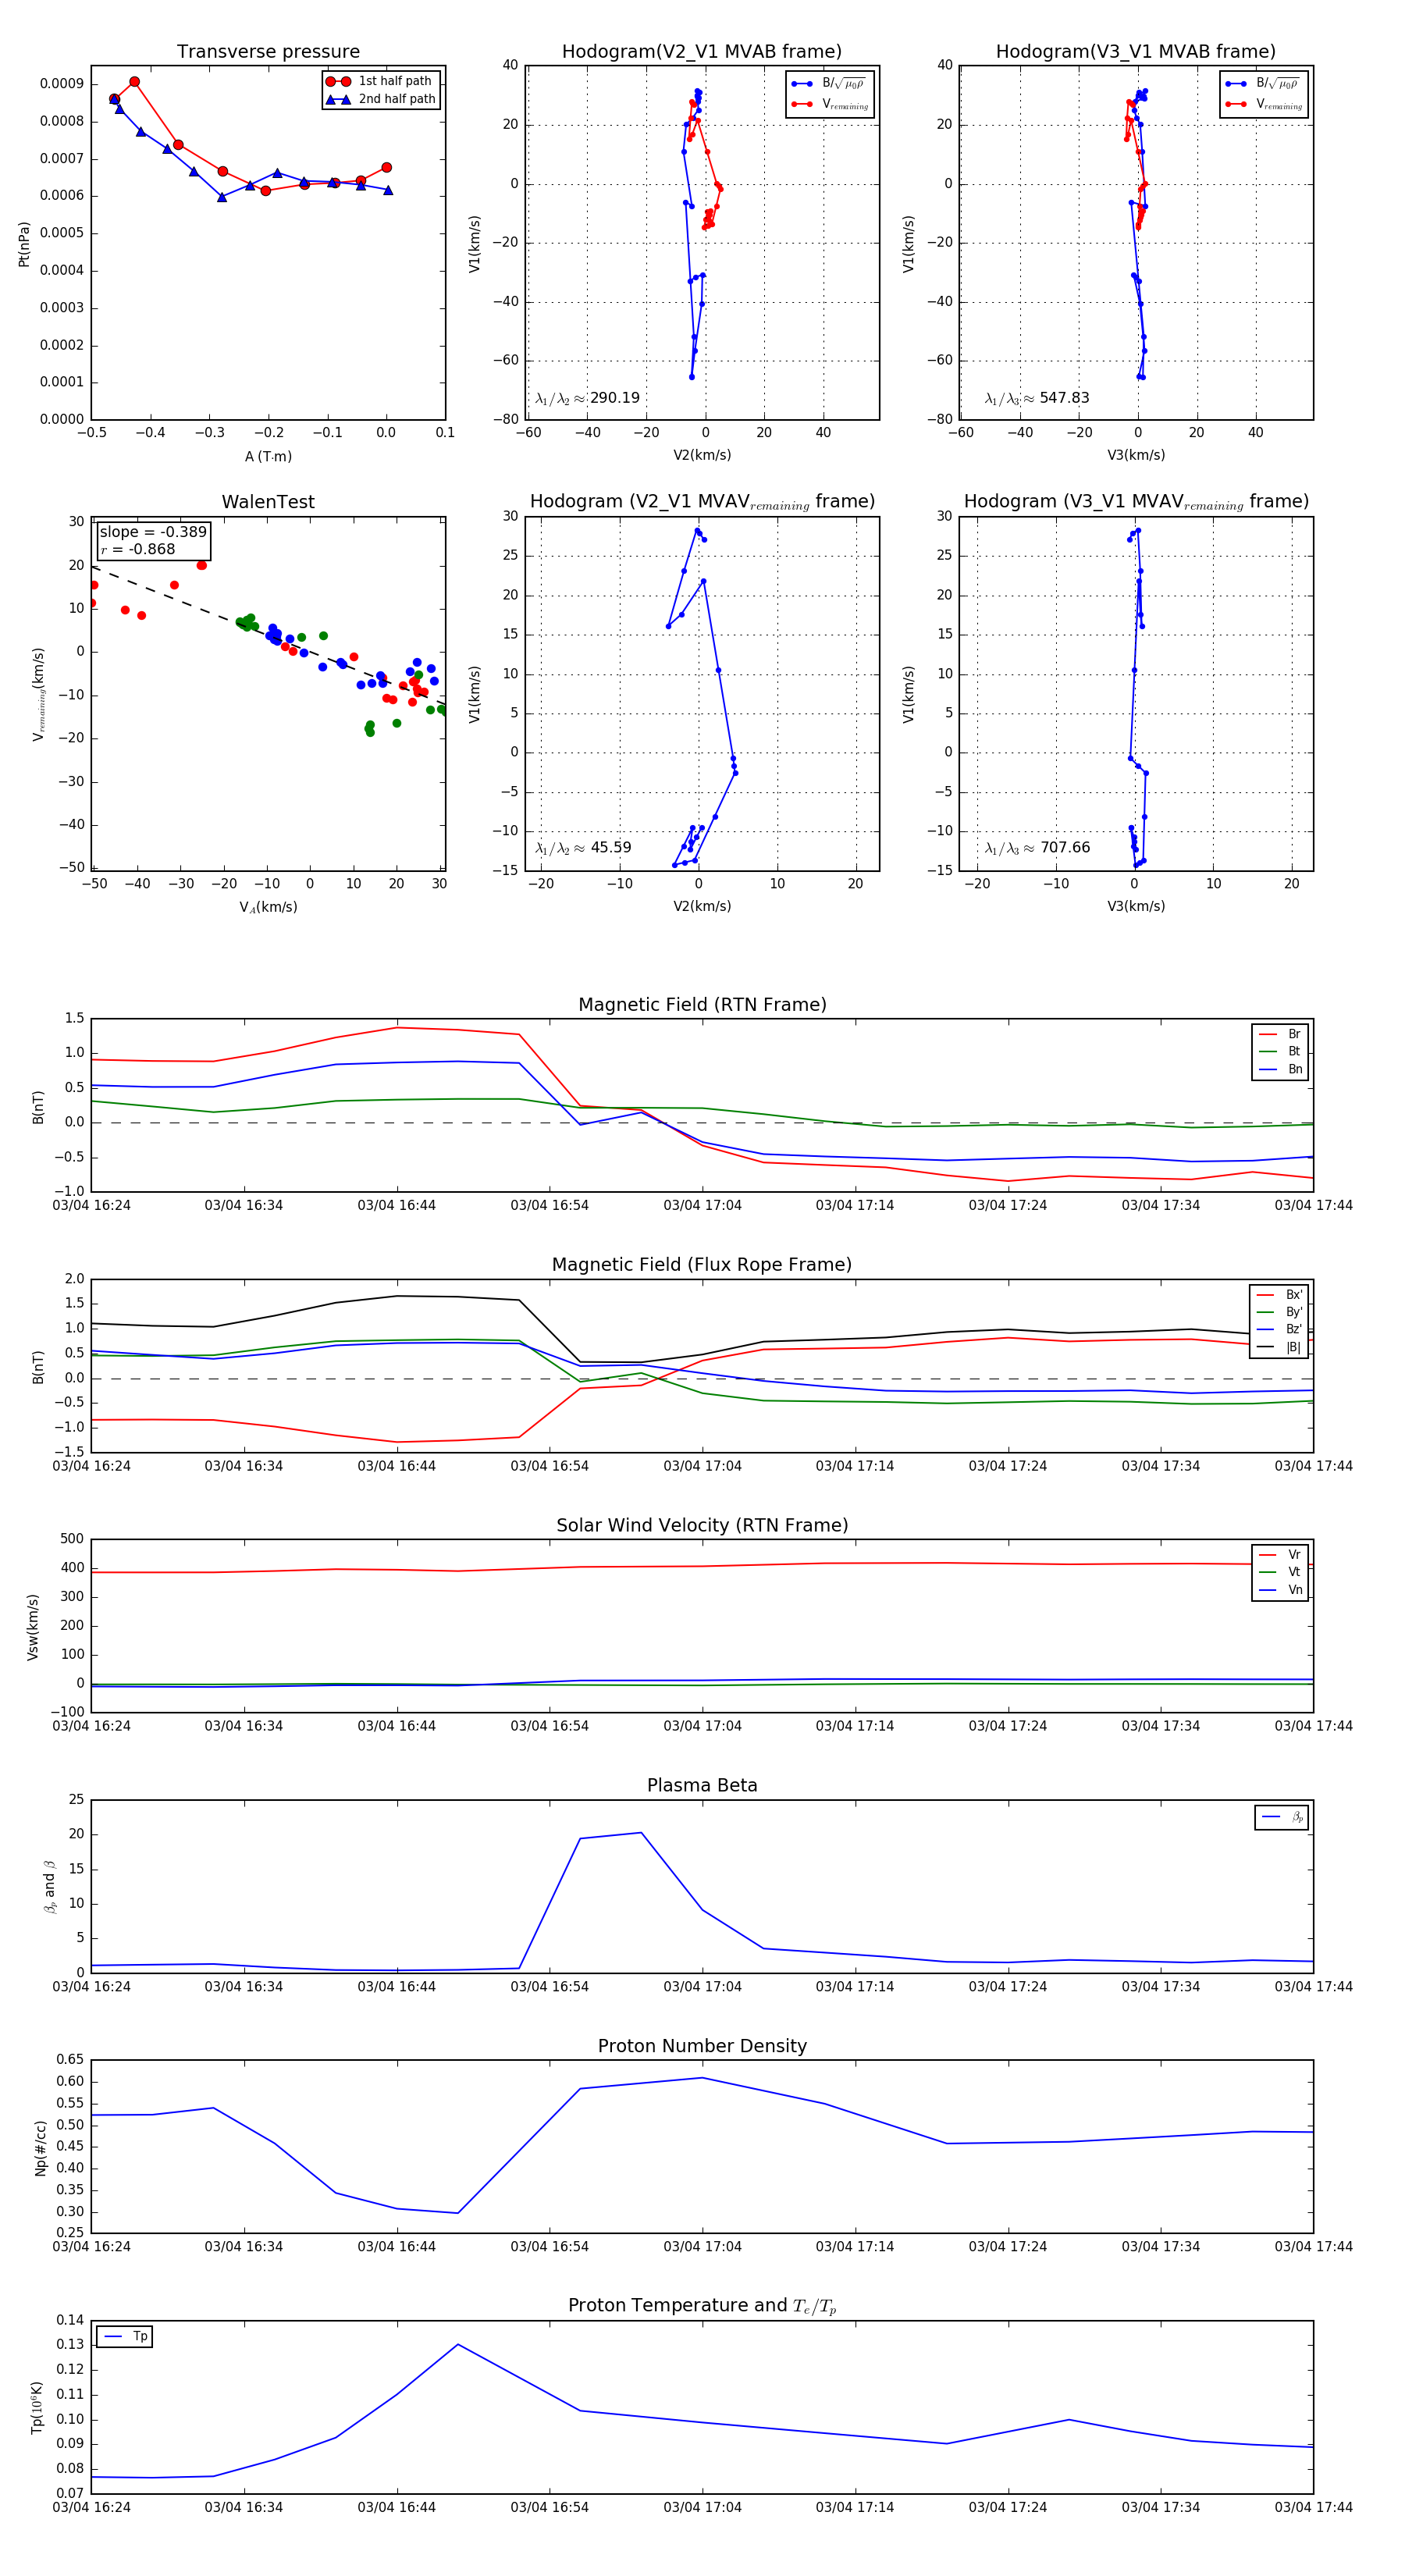Click the Proton Number Density title

(x=702, y=2046)
